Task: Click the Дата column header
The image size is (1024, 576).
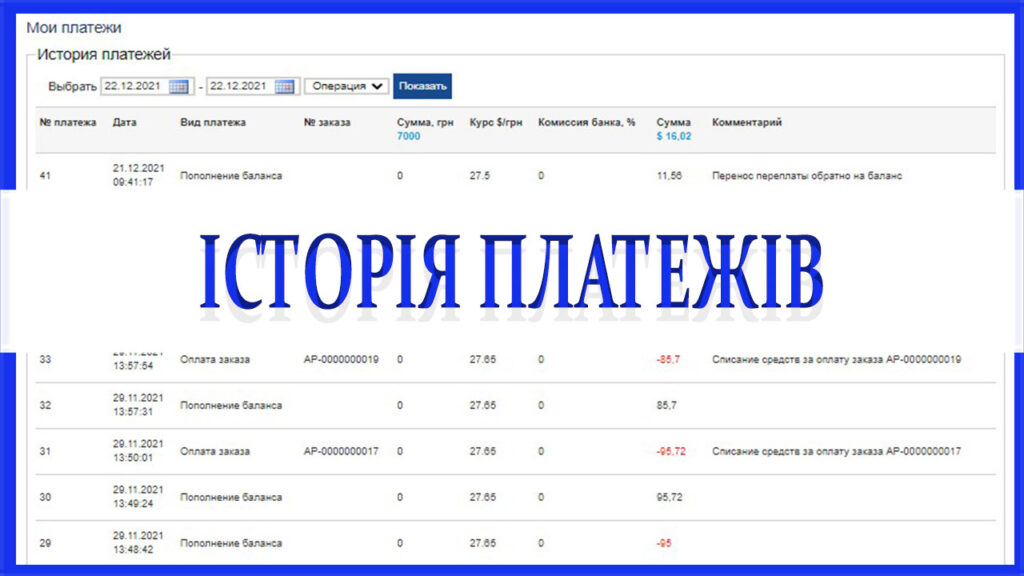Action: coord(125,123)
